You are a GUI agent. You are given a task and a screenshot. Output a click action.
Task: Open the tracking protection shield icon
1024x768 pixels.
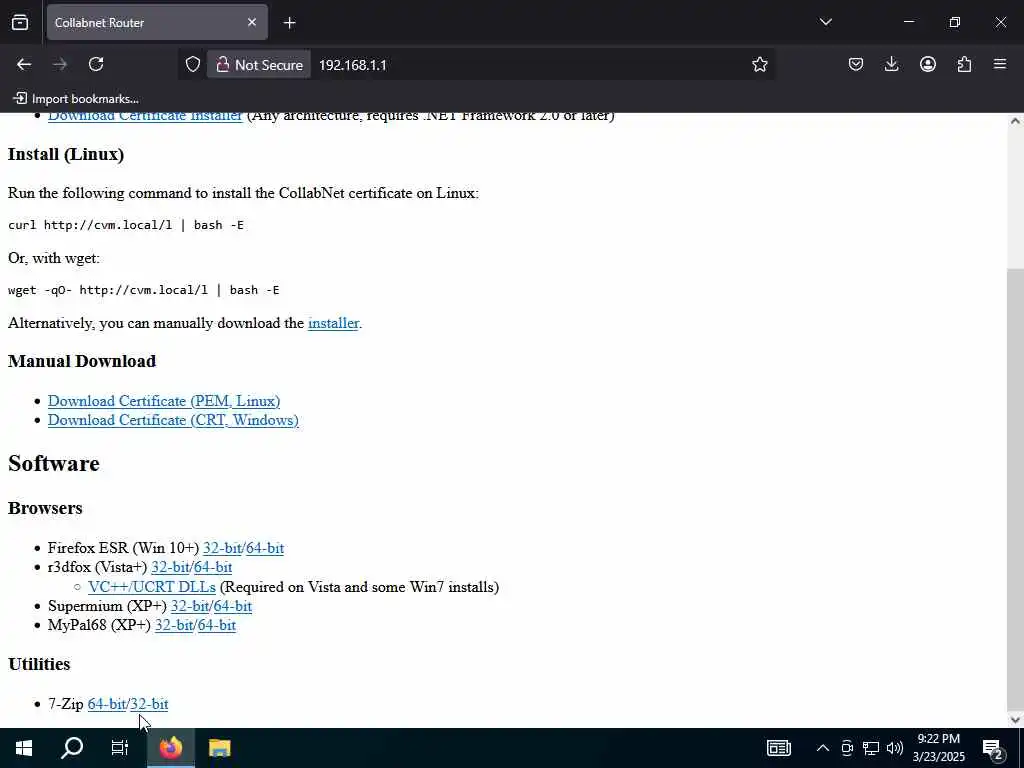click(193, 64)
